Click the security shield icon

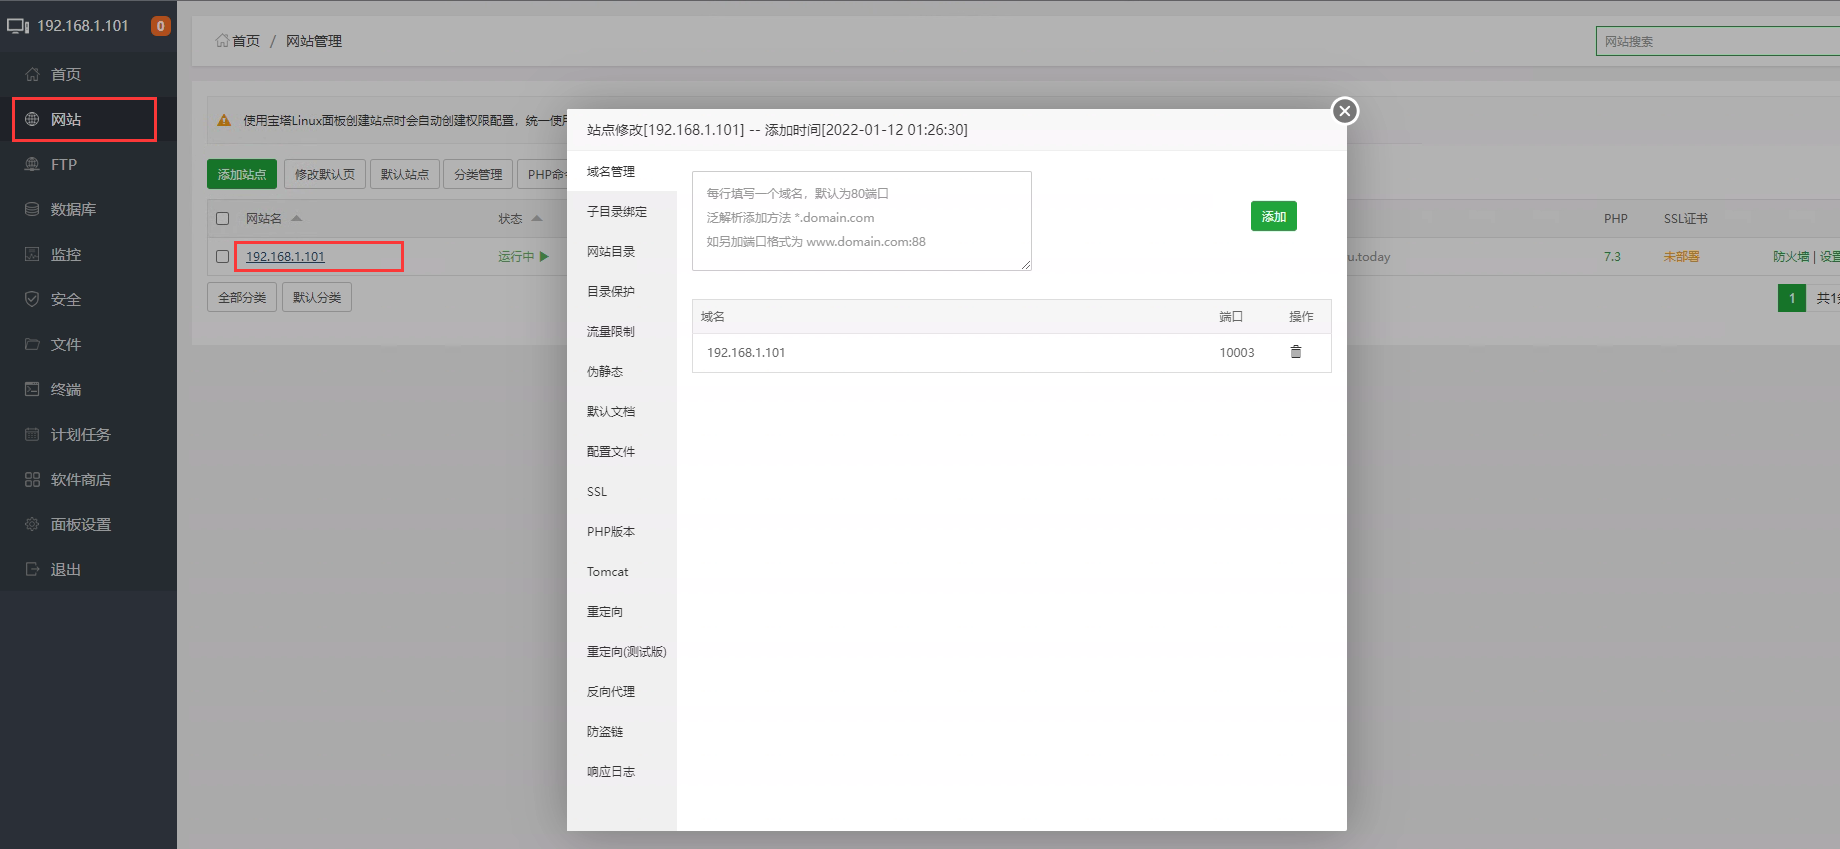[32, 299]
